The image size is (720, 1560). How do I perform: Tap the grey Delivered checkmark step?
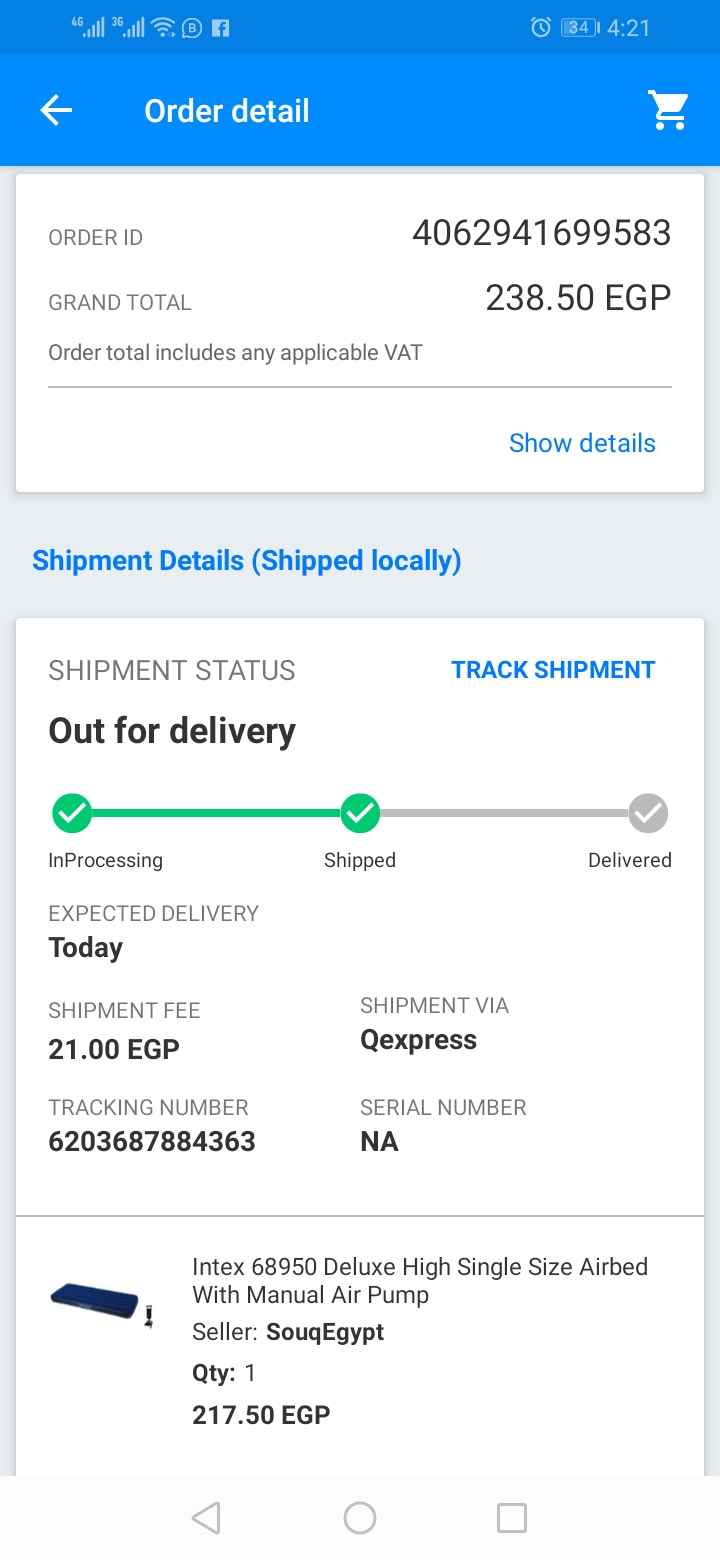click(x=648, y=814)
